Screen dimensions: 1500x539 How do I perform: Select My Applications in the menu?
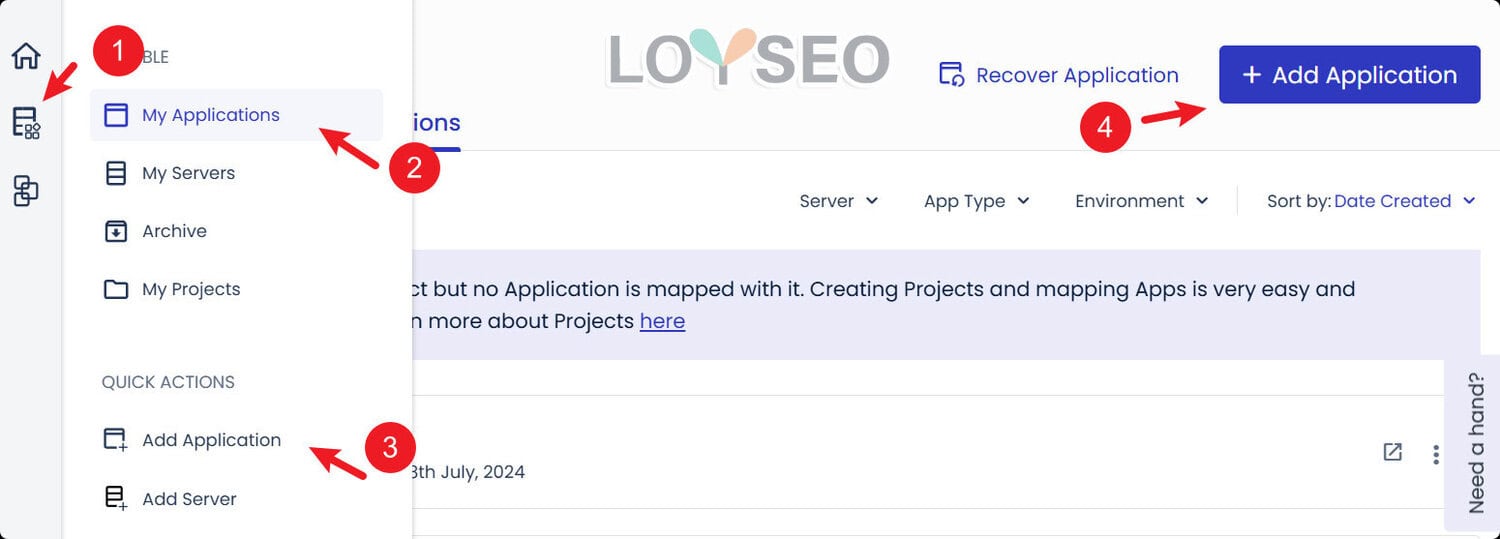[x=211, y=115]
